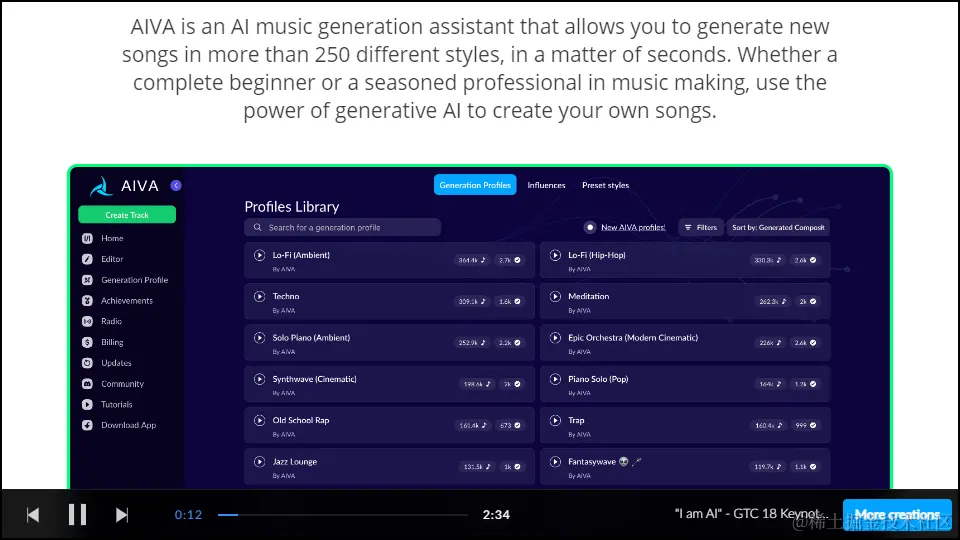Switch to the Preset styles tab
960x540 pixels.
[606, 185]
